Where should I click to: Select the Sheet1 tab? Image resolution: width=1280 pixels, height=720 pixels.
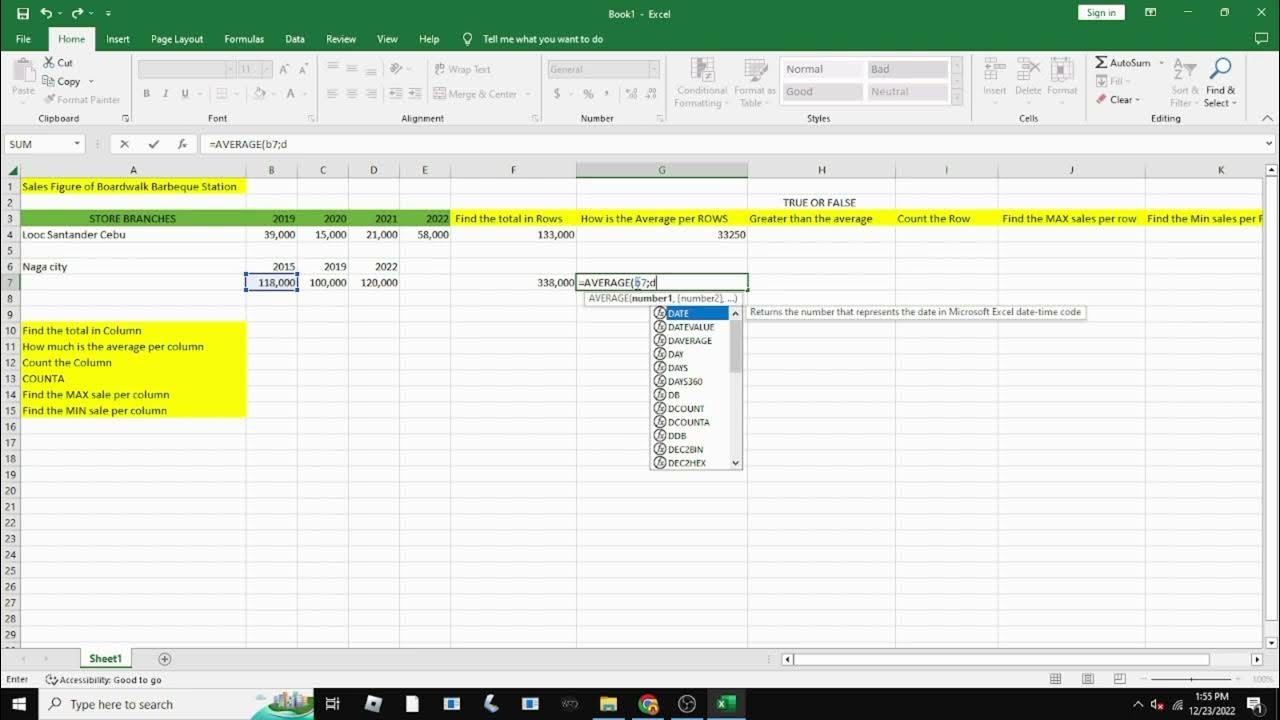[105, 659]
